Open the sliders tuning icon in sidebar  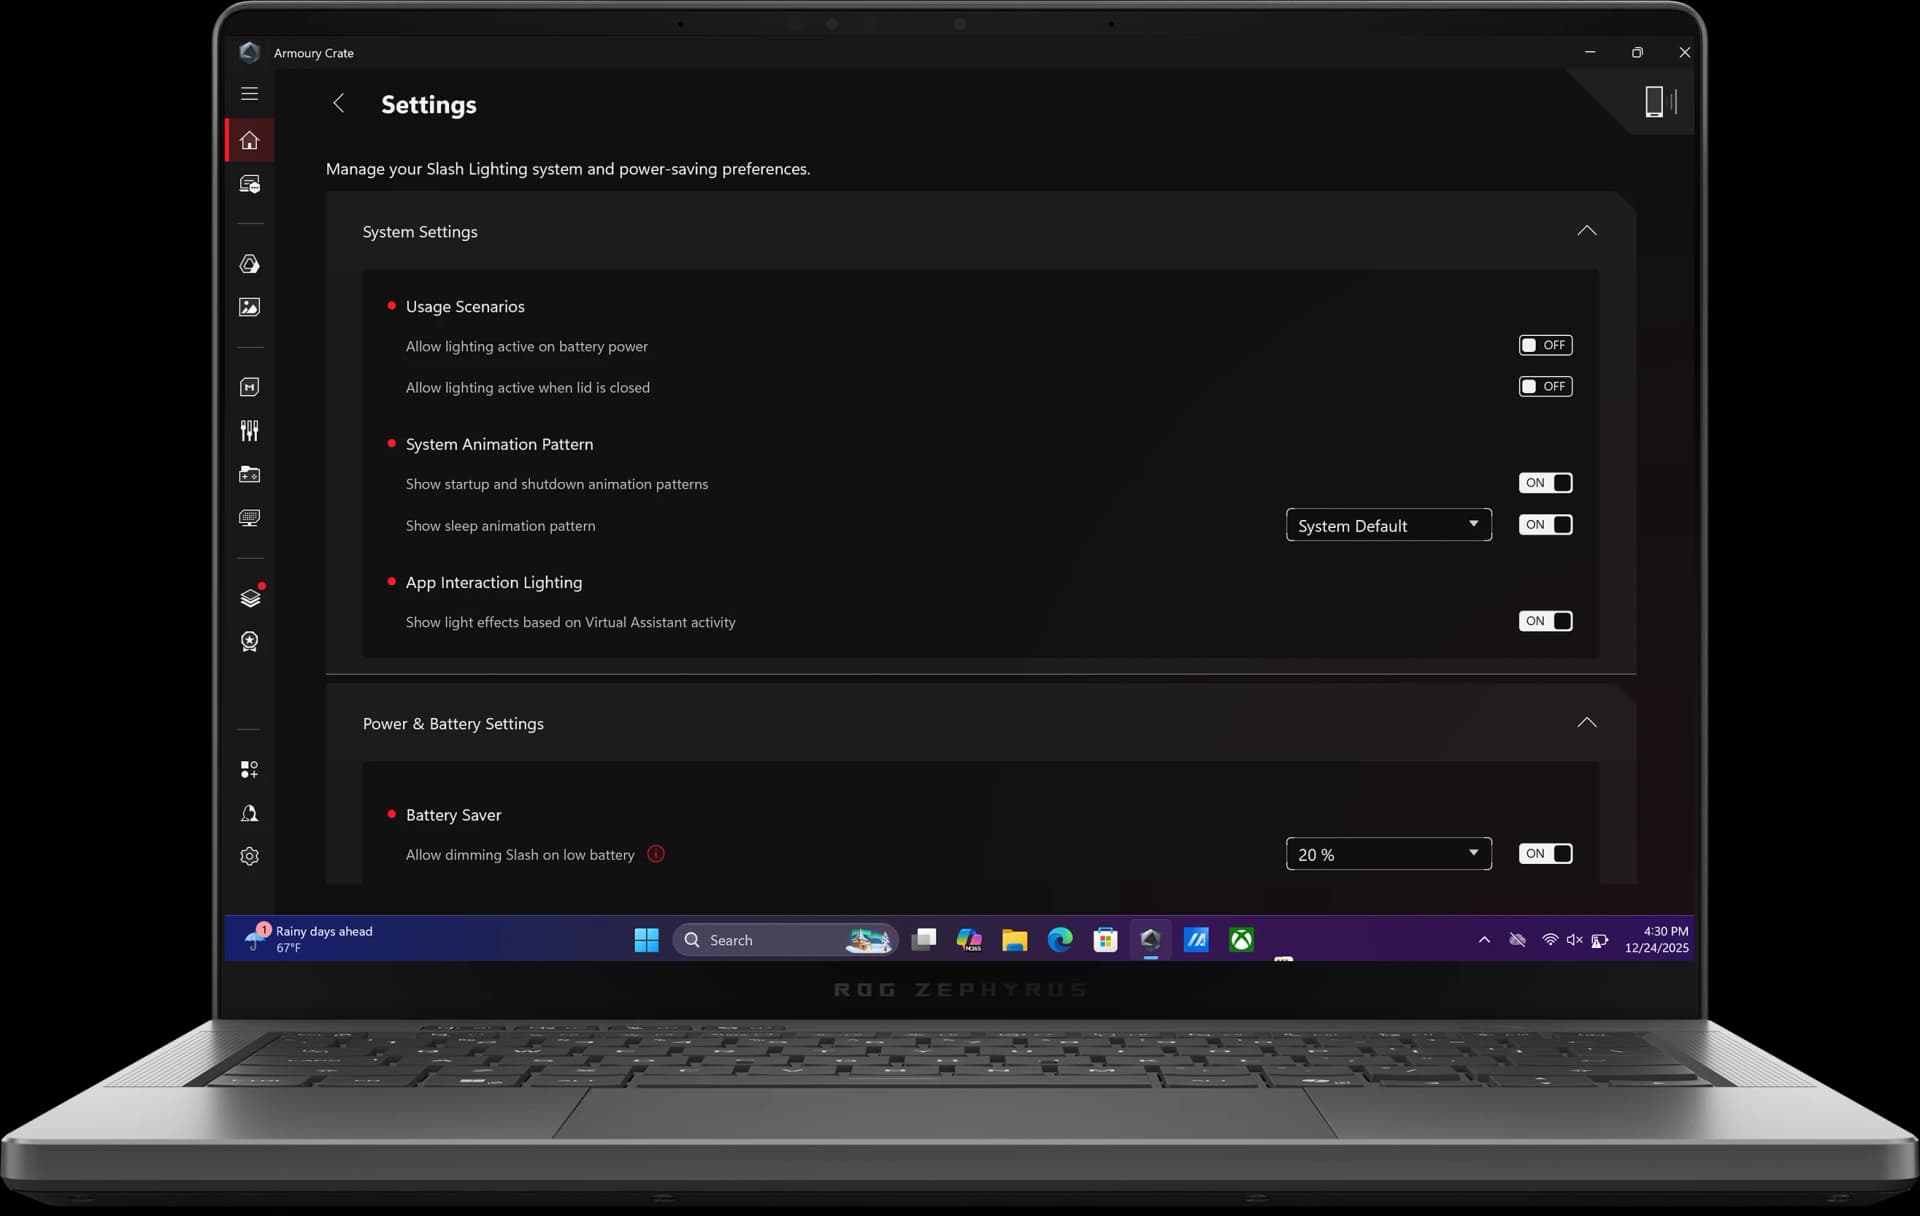click(x=249, y=431)
